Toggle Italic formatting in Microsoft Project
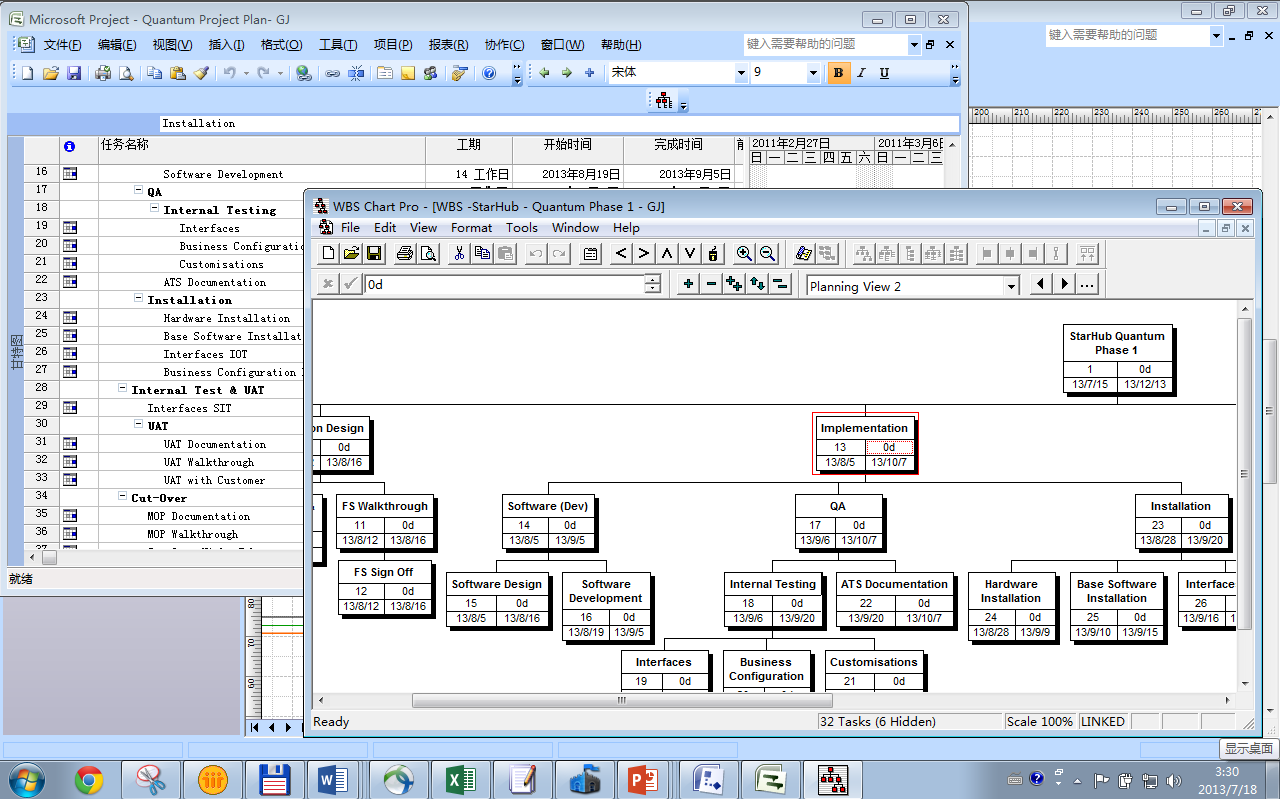The image size is (1280, 799). point(861,73)
